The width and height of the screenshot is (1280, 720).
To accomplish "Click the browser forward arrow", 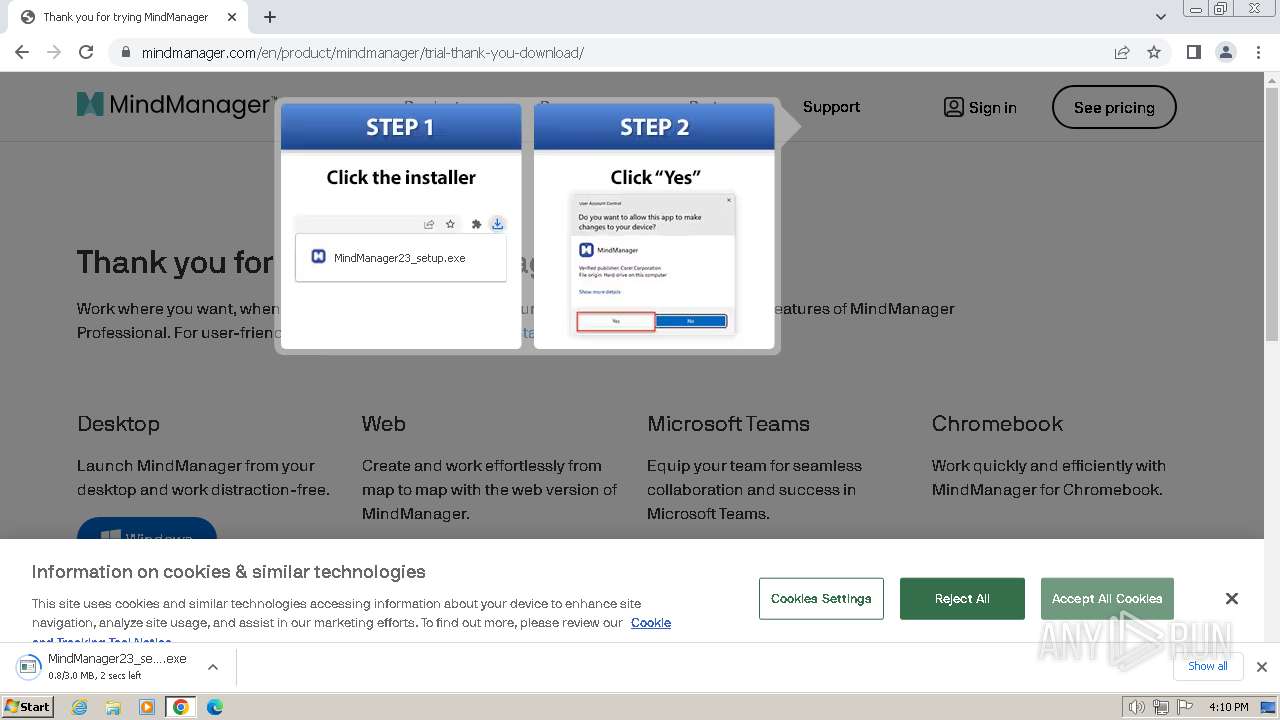I will click(x=54, y=52).
